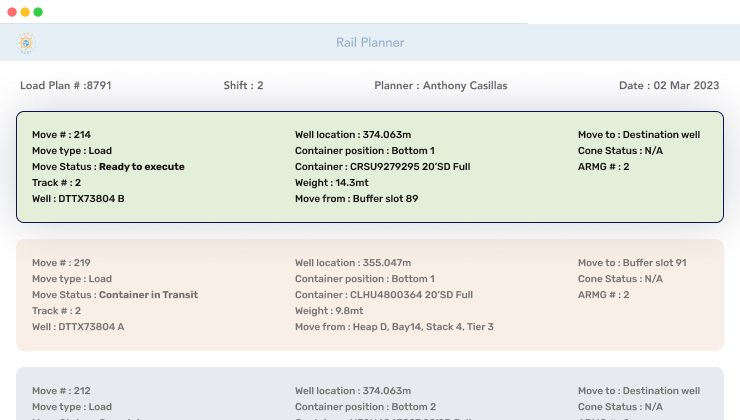Click the Container in Transit move status
The image size is (740, 420).
[x=147, y=295]
